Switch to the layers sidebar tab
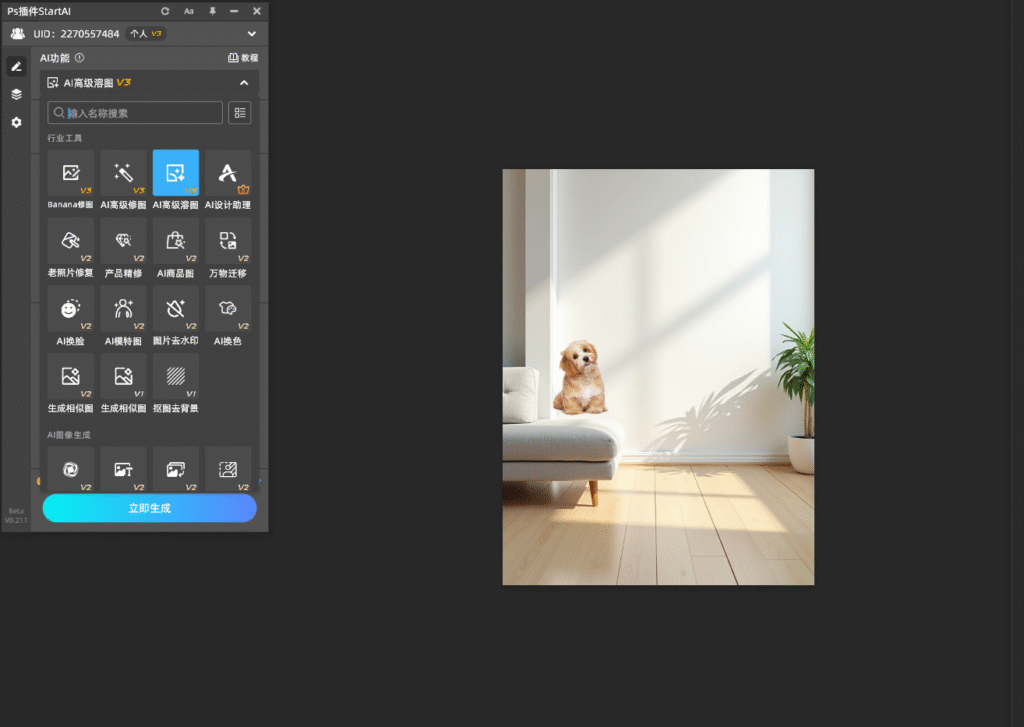Image resolution: width=1024 pixels, height=727 pixels. pos(16,94)
